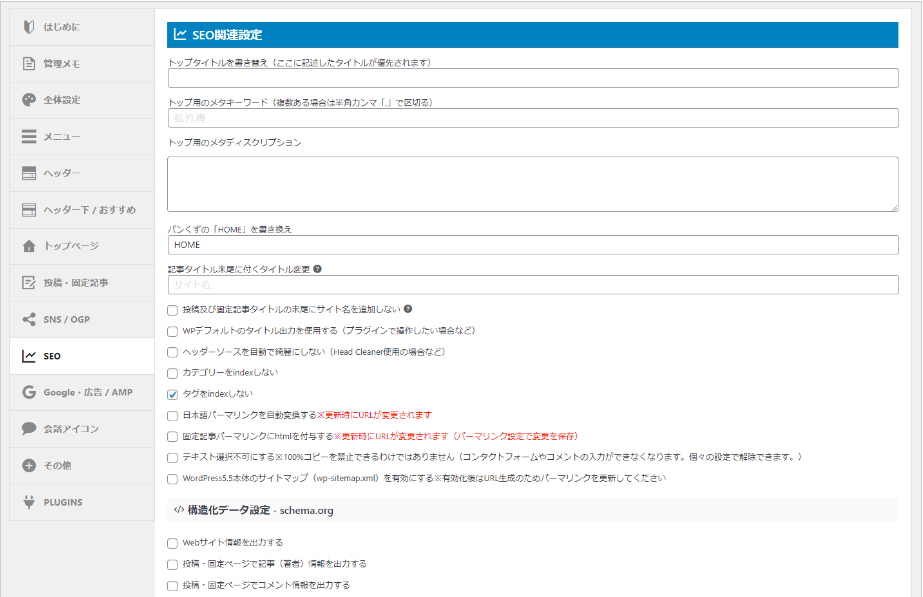Click the share icon beside SNS / OGP
This screenshot has width=923, height=597.
point(29,319)
